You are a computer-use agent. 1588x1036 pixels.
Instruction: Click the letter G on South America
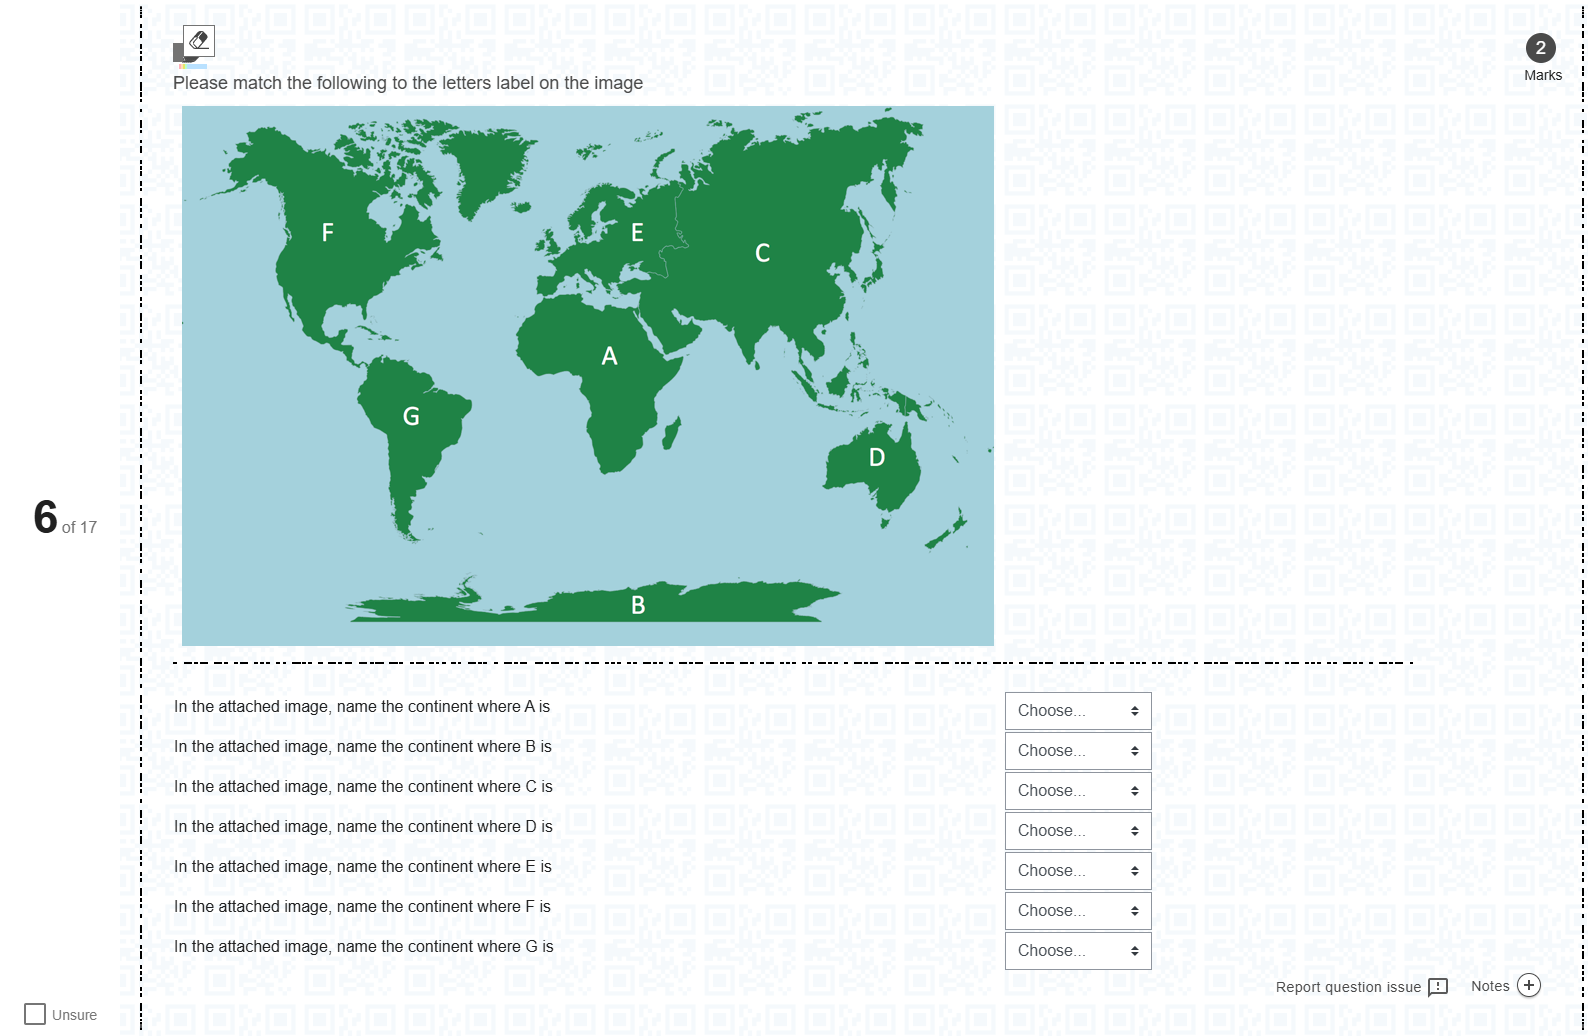click(411, 417)
